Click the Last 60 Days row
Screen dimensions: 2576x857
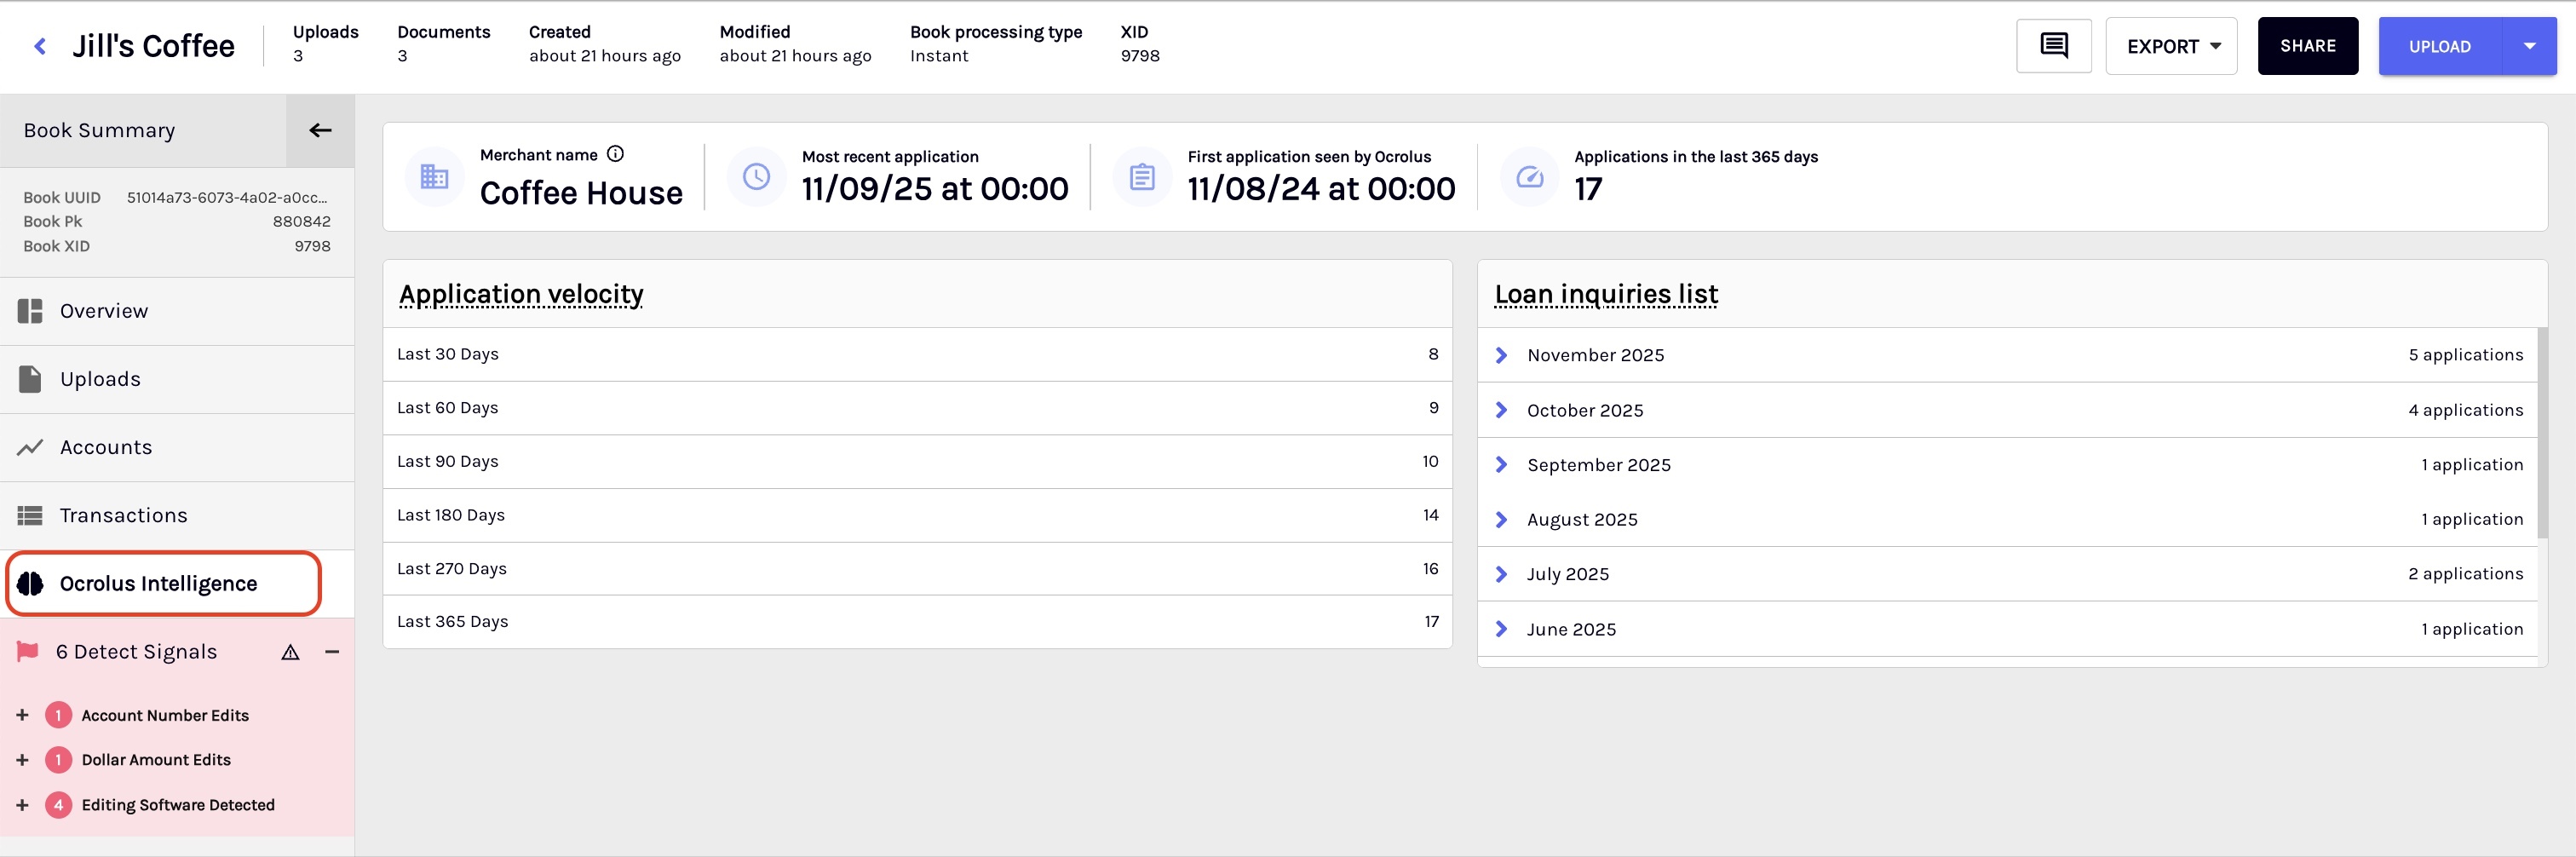[x=917, y=408]
